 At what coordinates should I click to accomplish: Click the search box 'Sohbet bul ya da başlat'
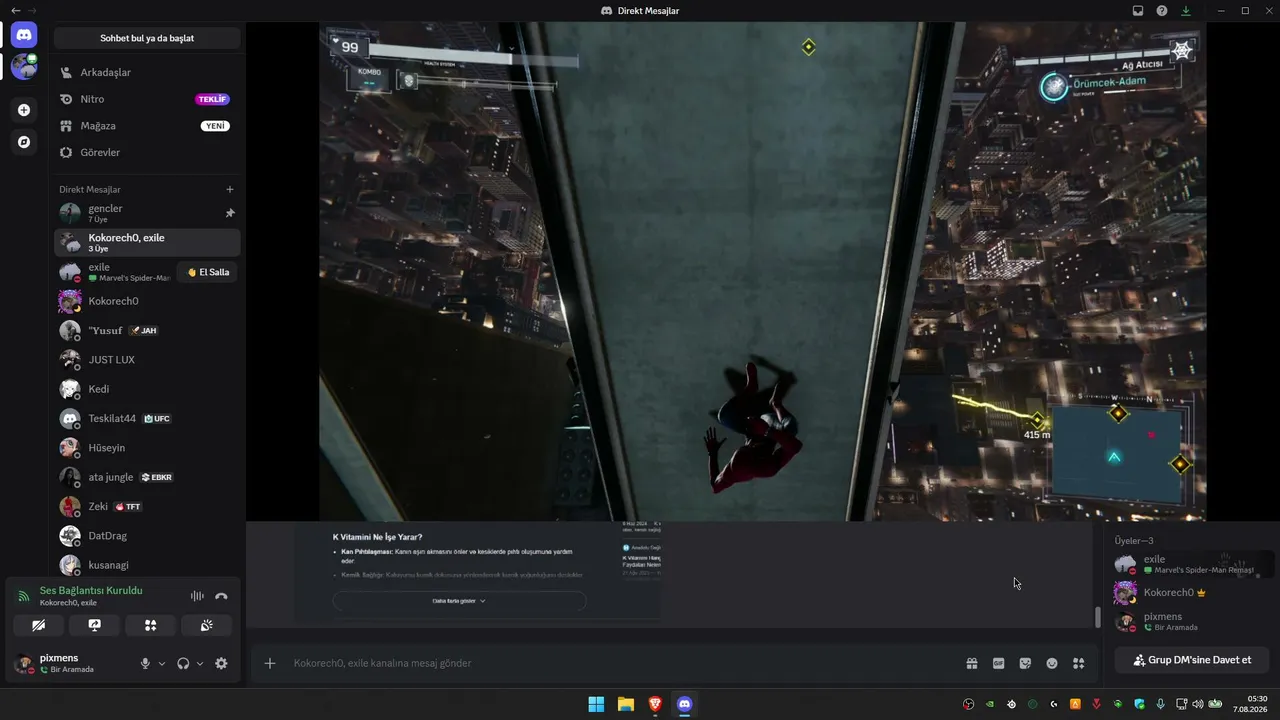pos(147,38)
